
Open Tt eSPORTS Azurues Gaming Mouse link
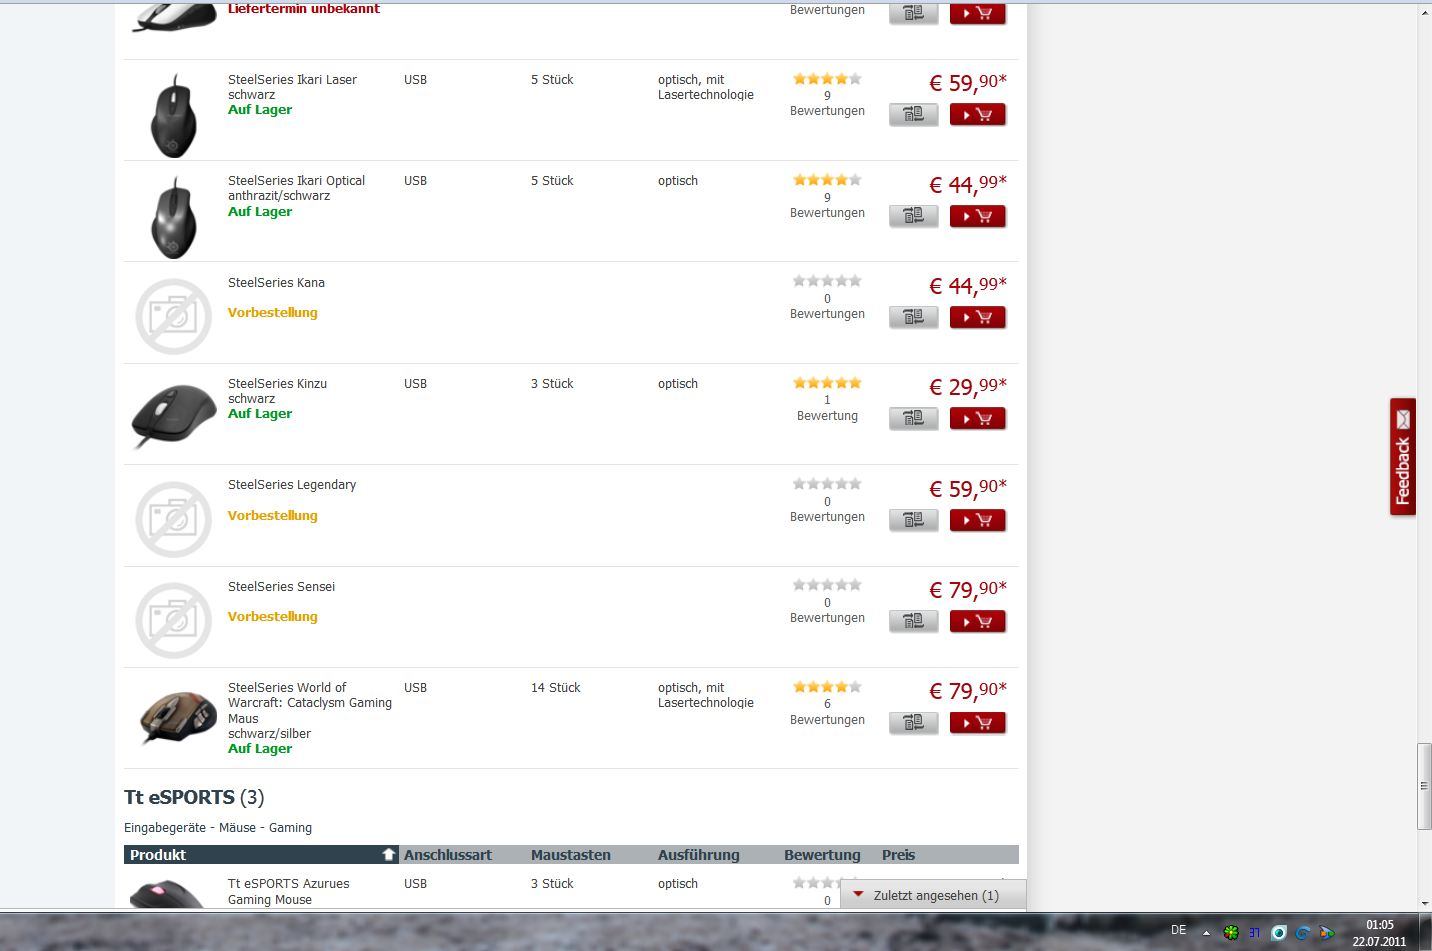click(x=289, y=891)
